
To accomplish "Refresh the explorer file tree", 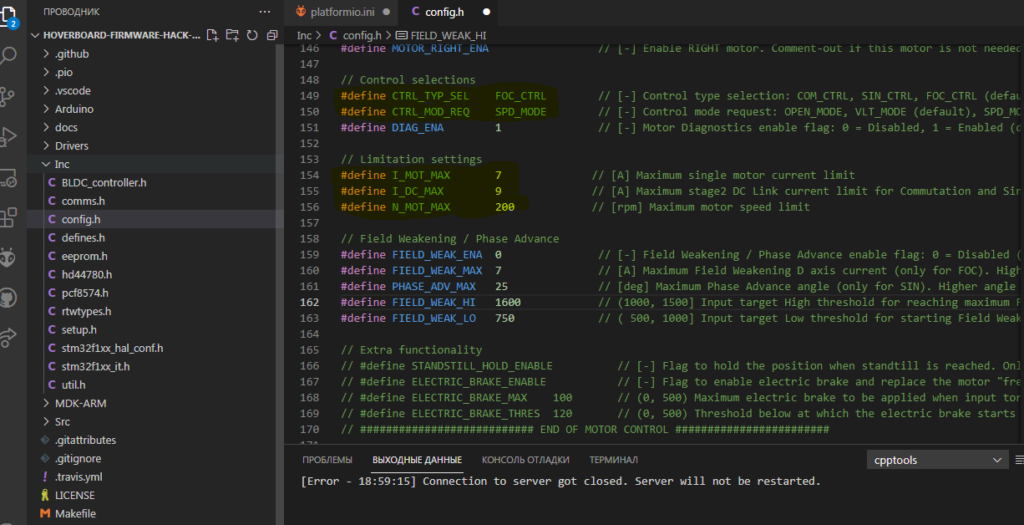I will (252, 35).
